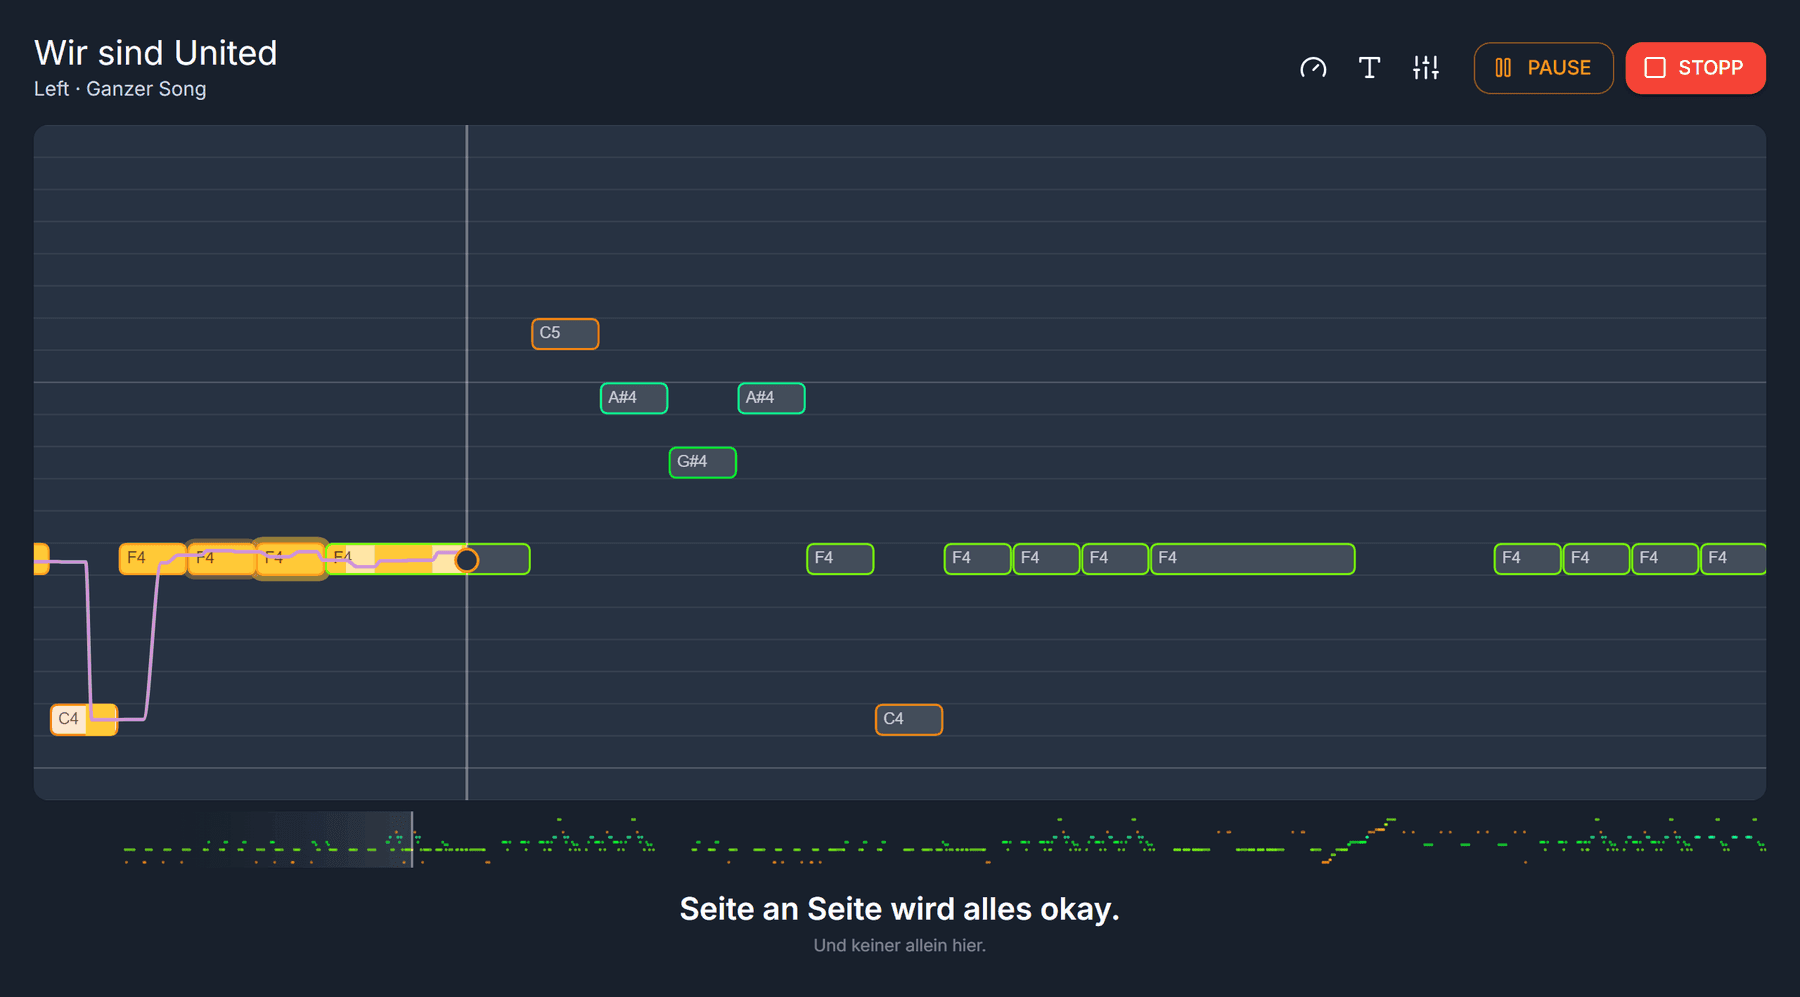Pause playback with the PAUSE button
The height and width of the screenshot is (997, 1800).
pyautogui.click(x=1543, y=68)
